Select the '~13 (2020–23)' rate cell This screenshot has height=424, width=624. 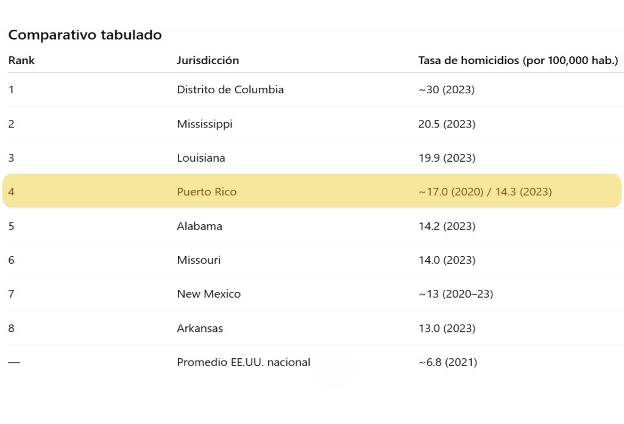(455, 294)
